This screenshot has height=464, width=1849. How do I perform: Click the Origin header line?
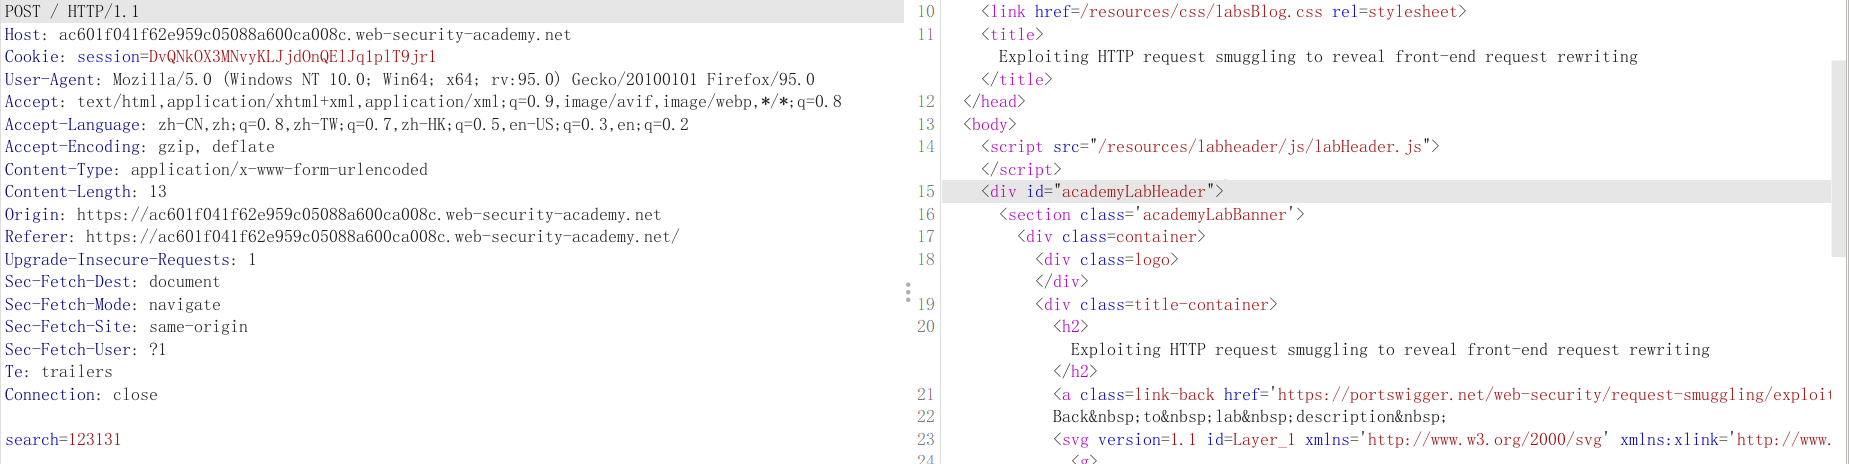tap(333, 214)
